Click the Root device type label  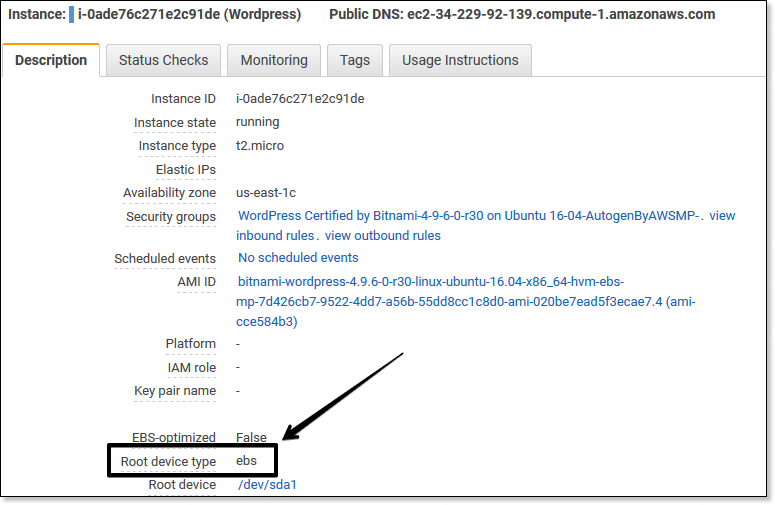pyautogui.click(x=169, y=462)
